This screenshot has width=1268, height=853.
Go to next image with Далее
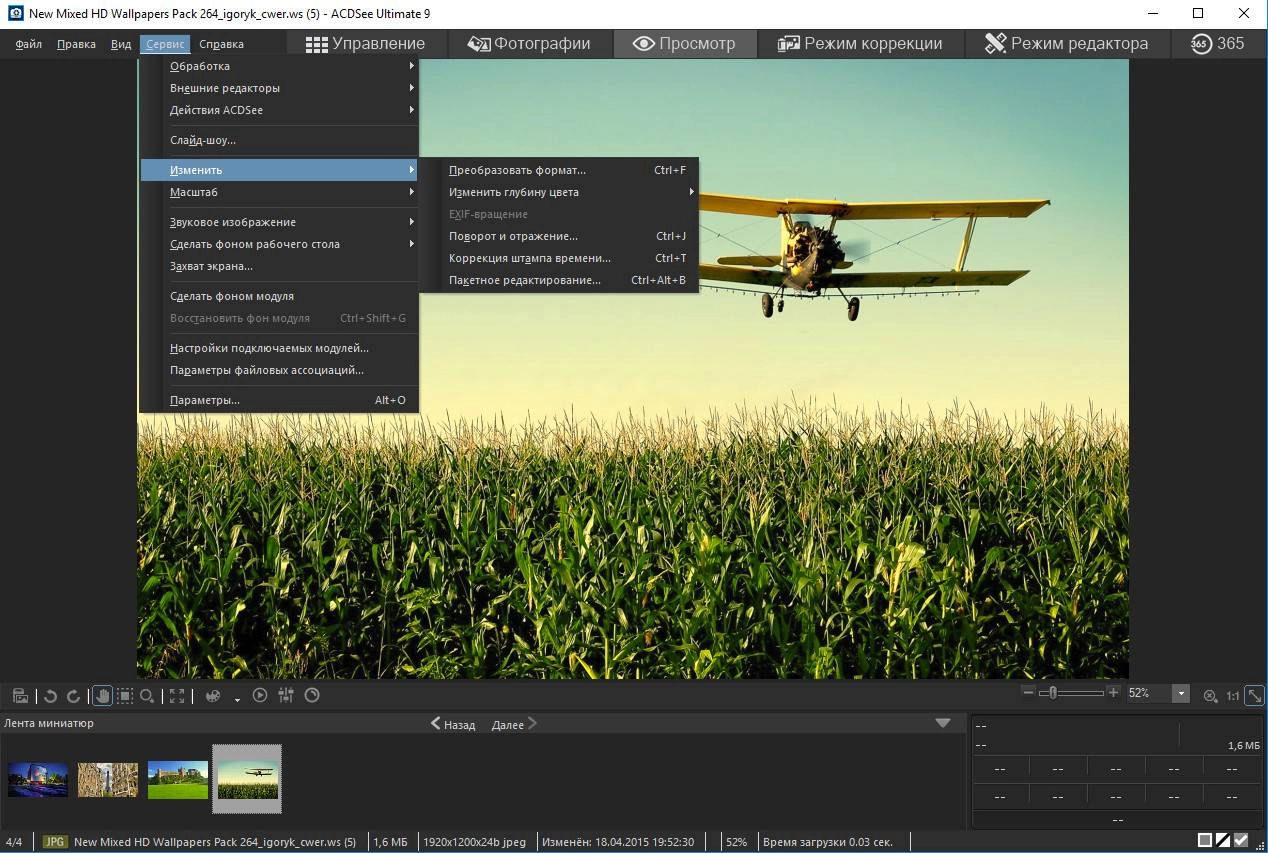[x=514, y=724]
